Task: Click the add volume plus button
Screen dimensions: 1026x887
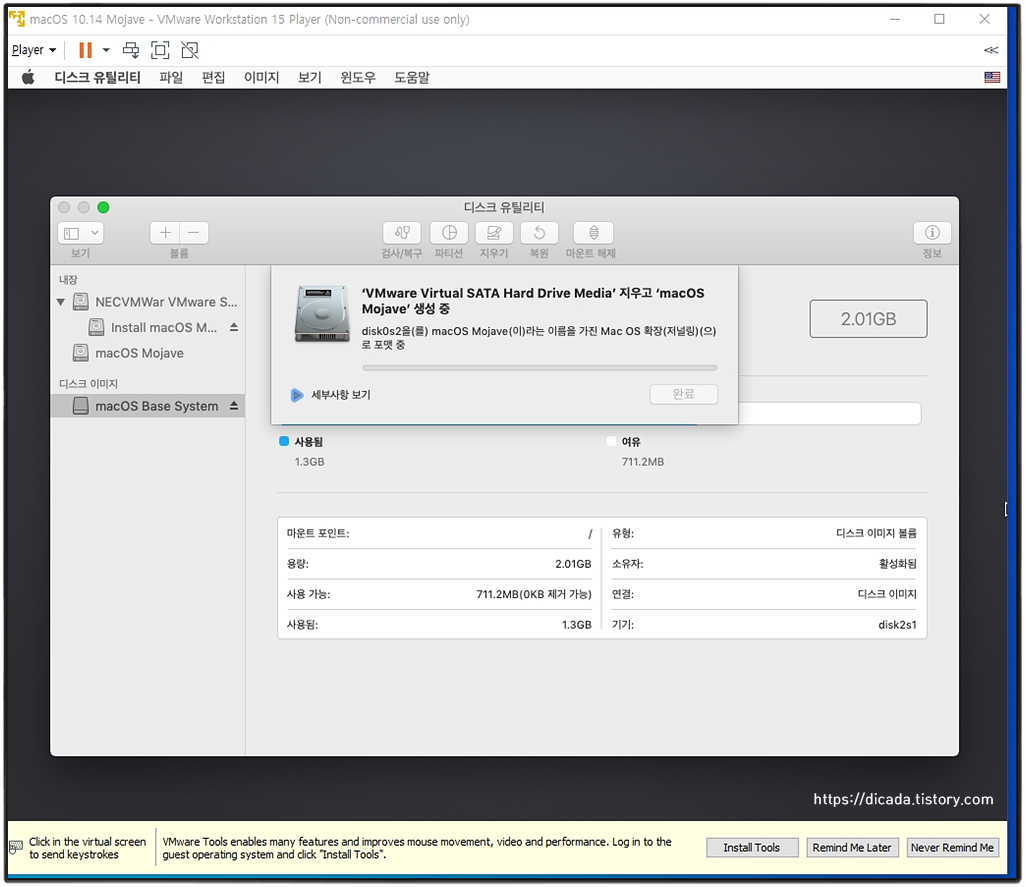Action: (x=165, y=233)
